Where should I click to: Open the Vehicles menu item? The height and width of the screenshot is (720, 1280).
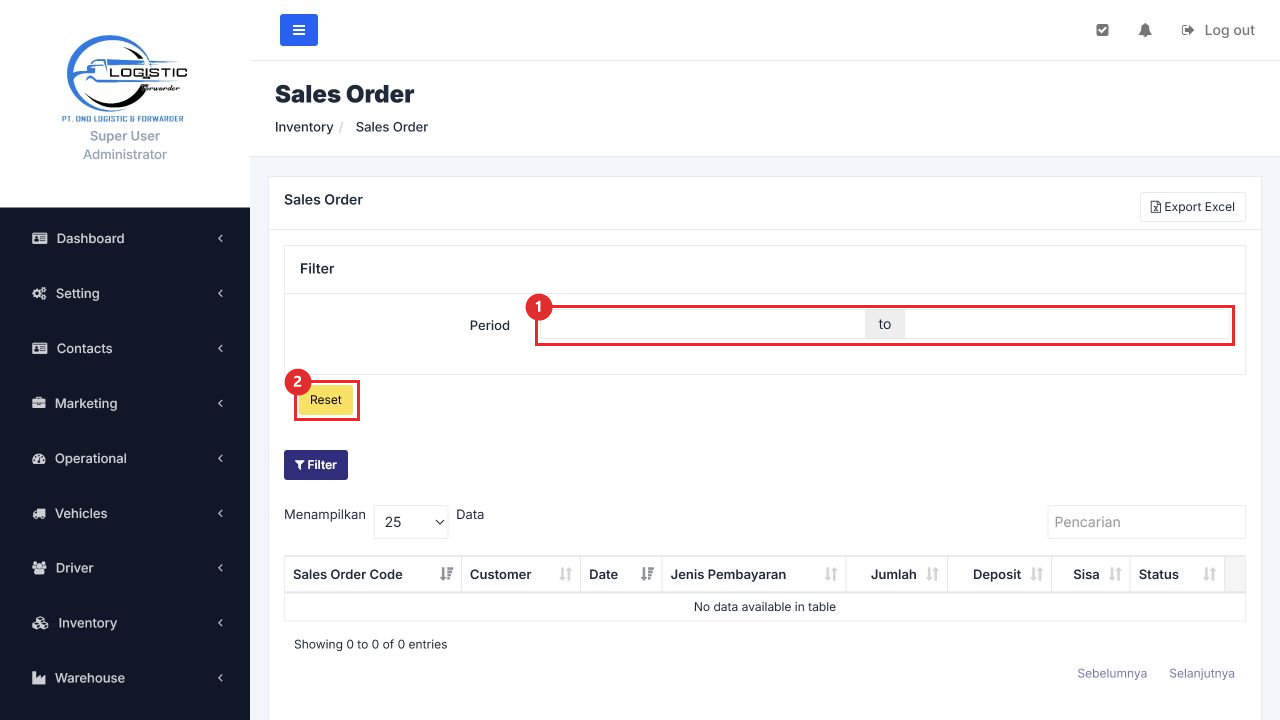[x=125, y=513]
